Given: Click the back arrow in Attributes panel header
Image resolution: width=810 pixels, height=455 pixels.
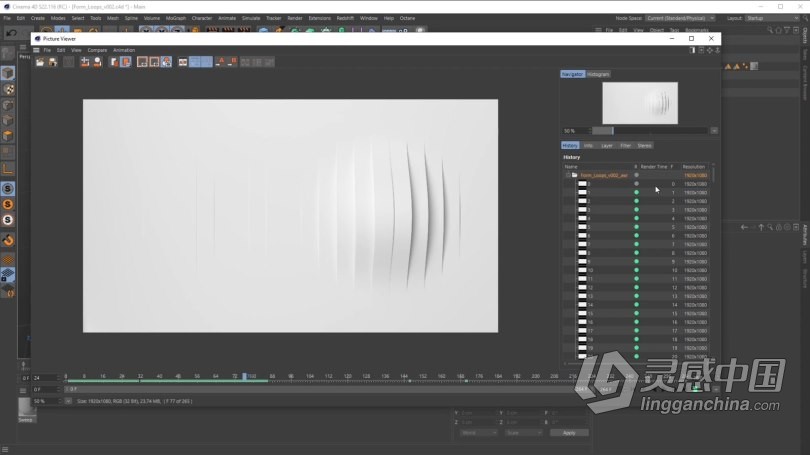Looking at the screenshot, I should tap(744, 227).
